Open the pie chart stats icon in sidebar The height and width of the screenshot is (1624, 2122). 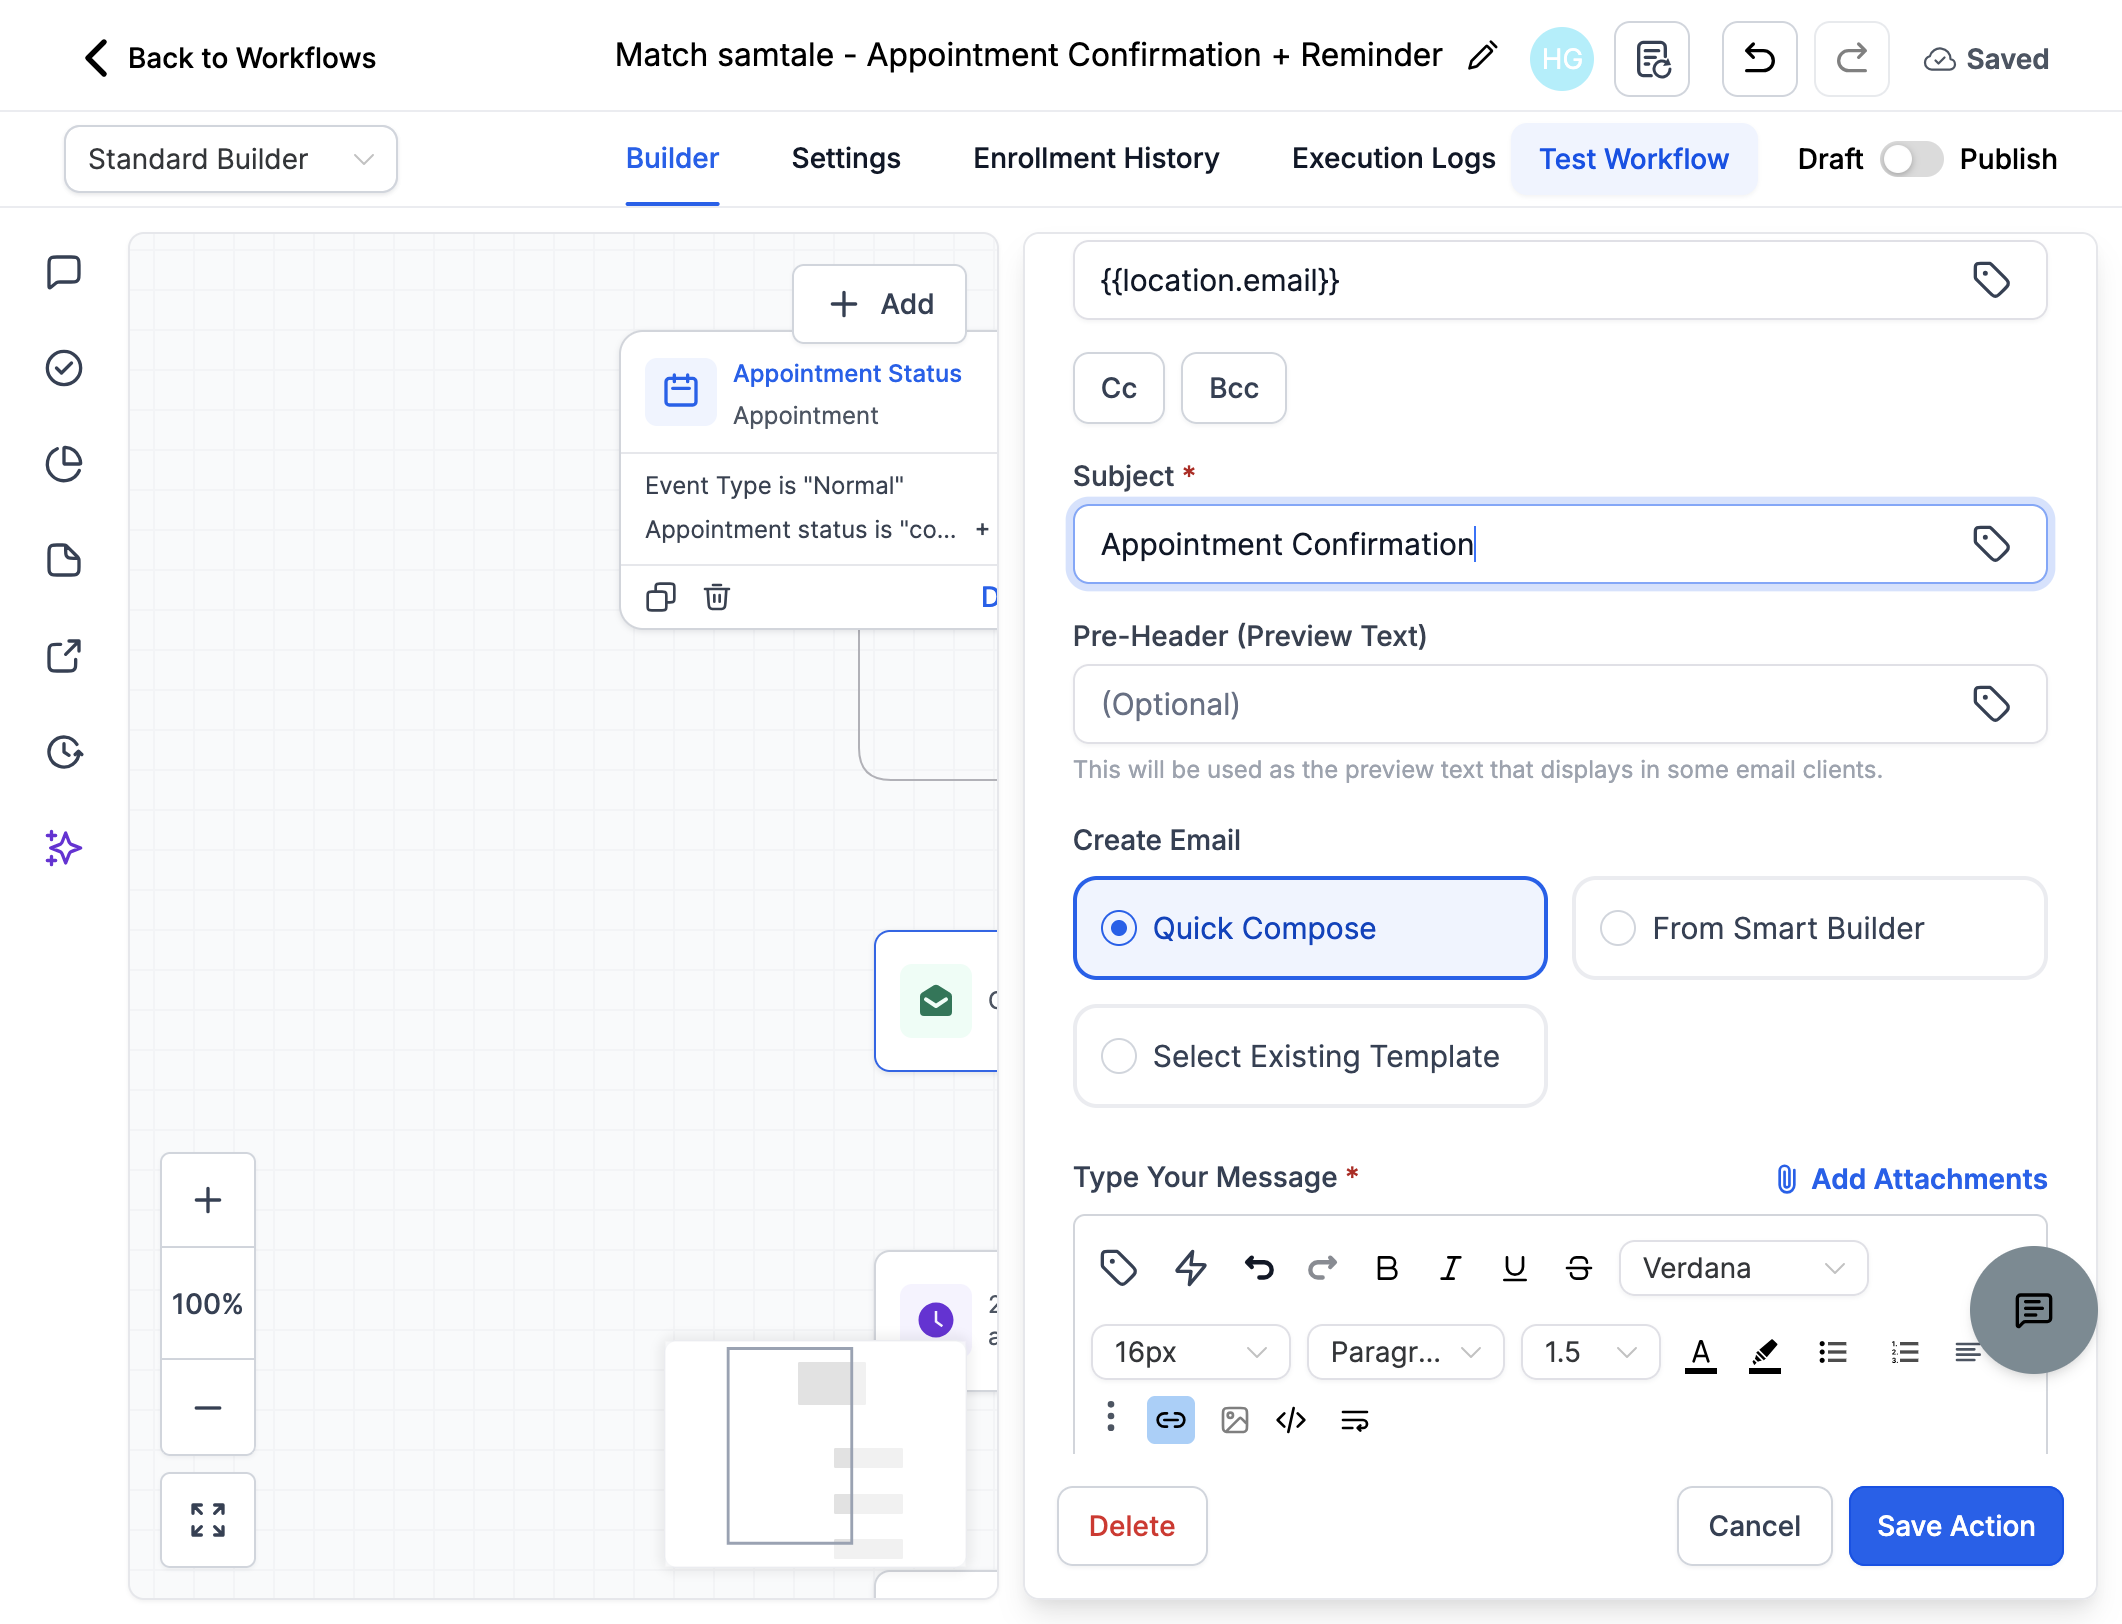[x=64, y=464]
